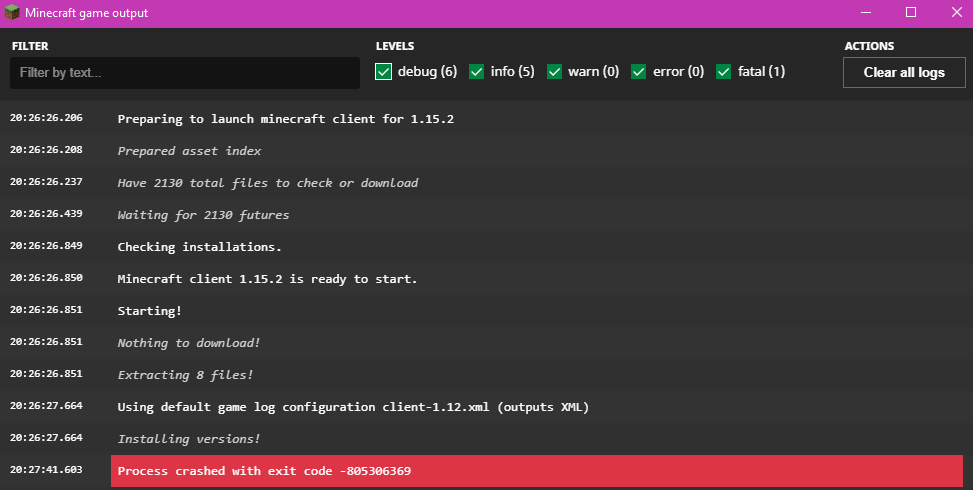This screenshot has height=490, width=973.
Task: Click 'Minecraft client 1.15.2 is ready to start.'
Action: tap(486, 279)
